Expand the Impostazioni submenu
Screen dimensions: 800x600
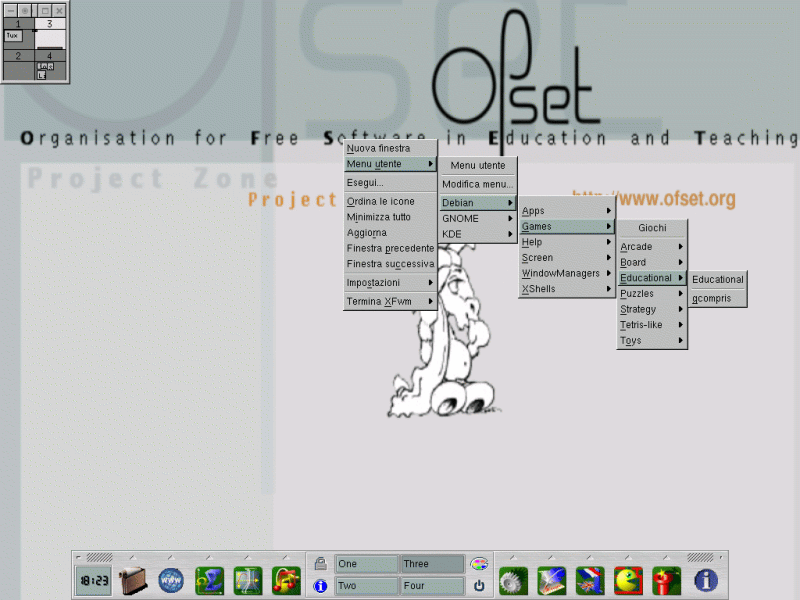click(x=390, y=283)
